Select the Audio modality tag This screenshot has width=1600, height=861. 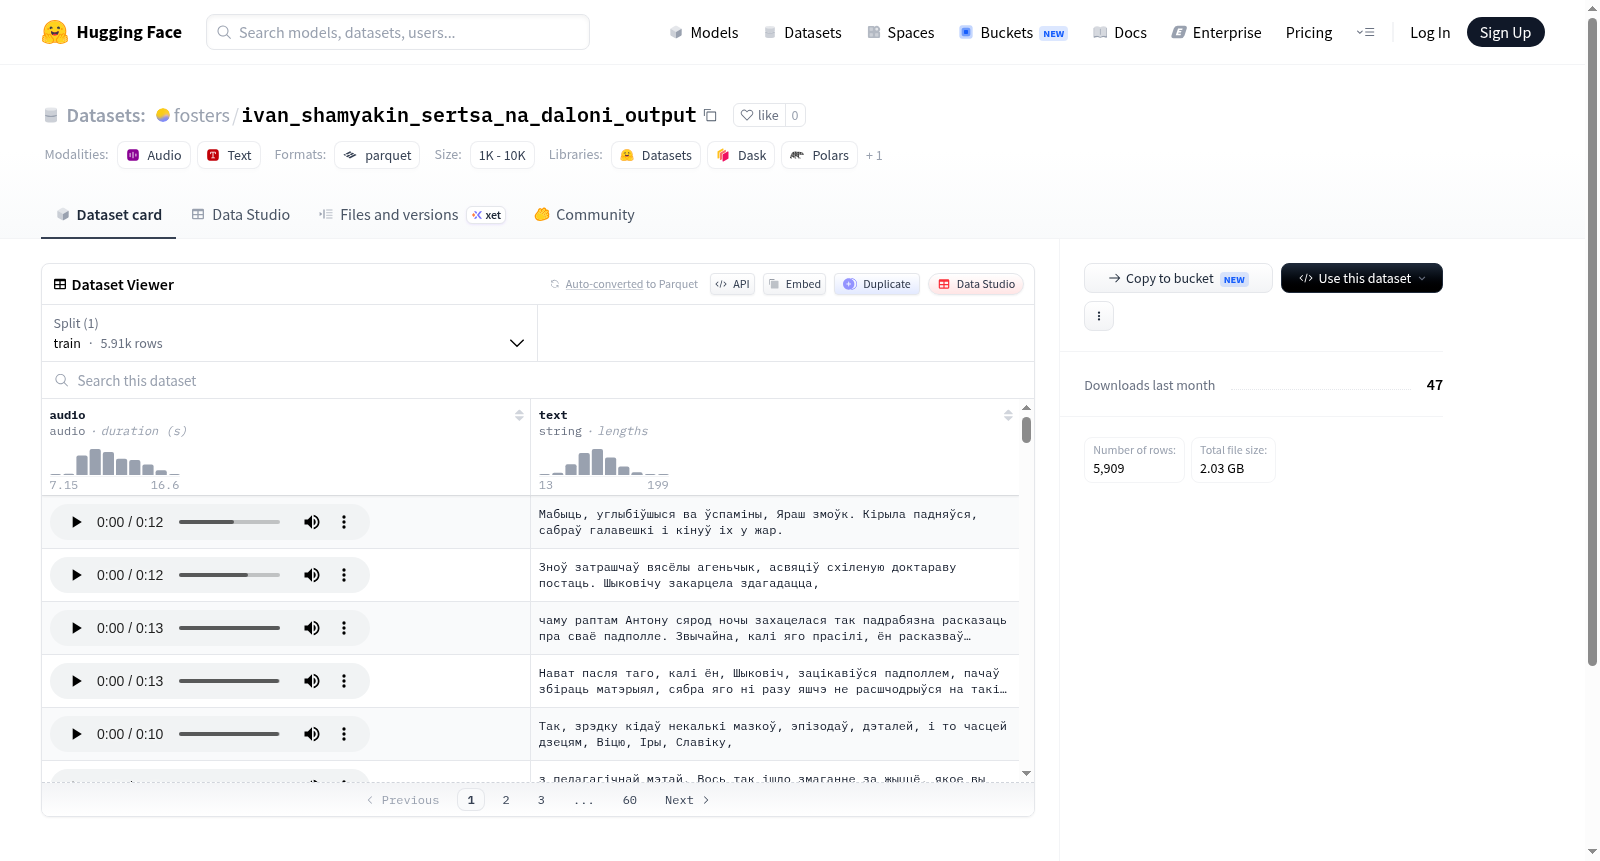(154, 155)
